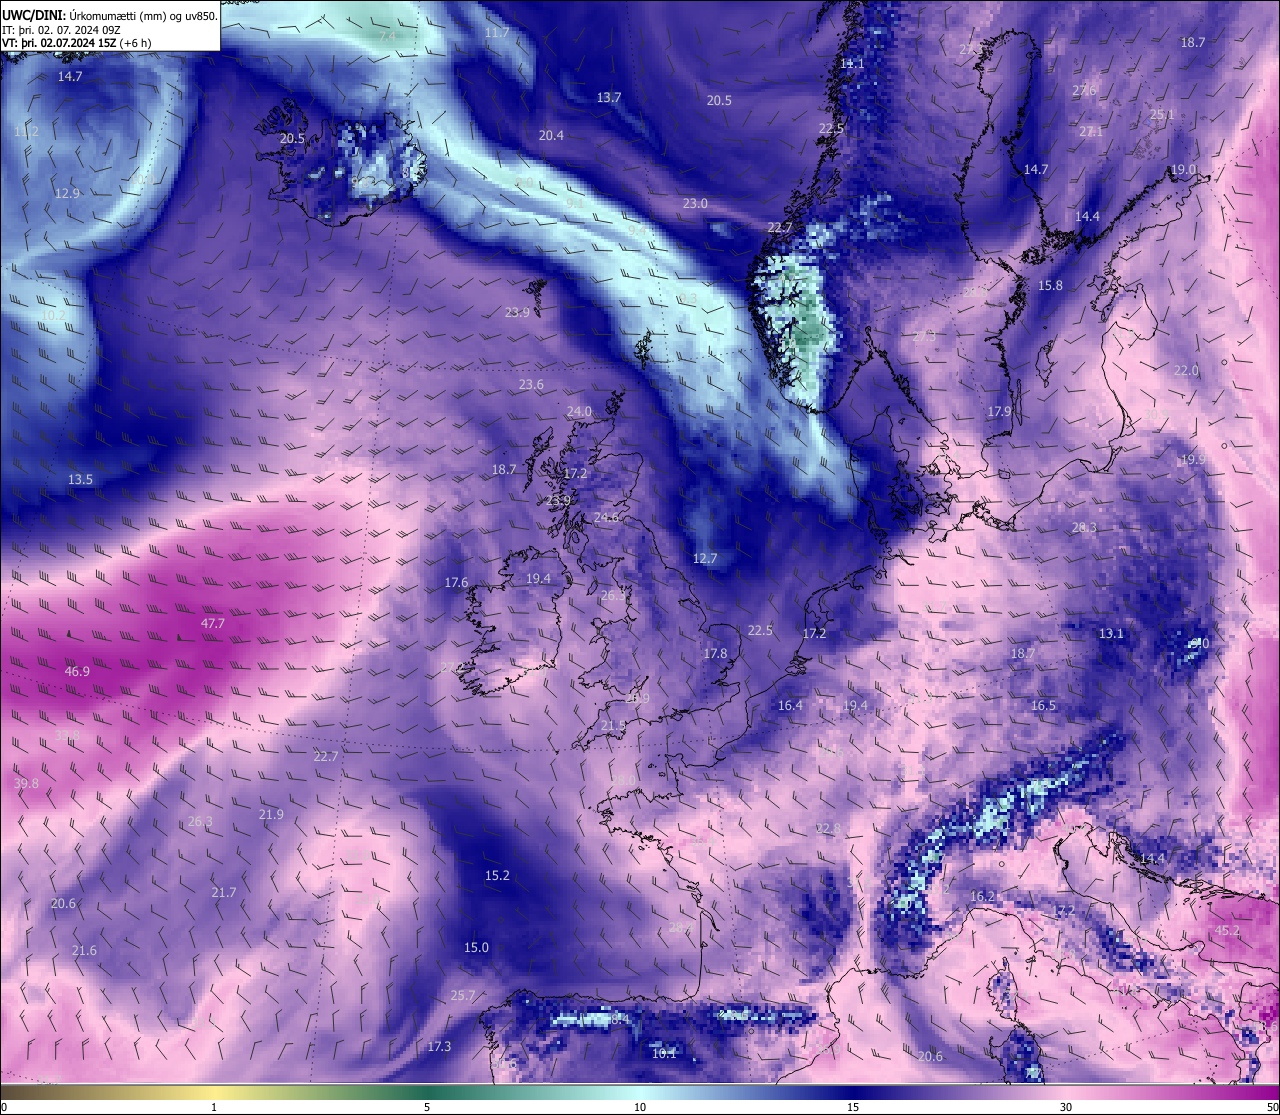Select the 25.7 value label
This screenshot has height=1115, width=1280.
(x=463, y=995)
